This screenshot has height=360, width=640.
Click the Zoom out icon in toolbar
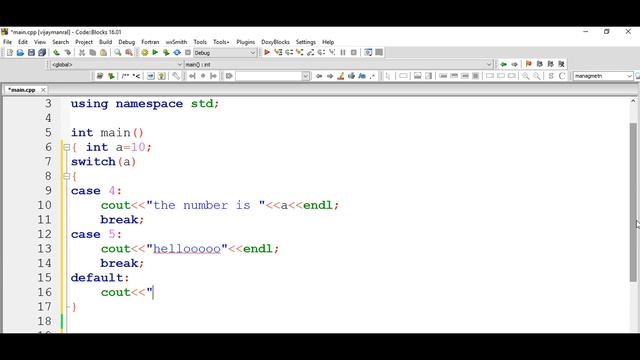pos(537,76)
